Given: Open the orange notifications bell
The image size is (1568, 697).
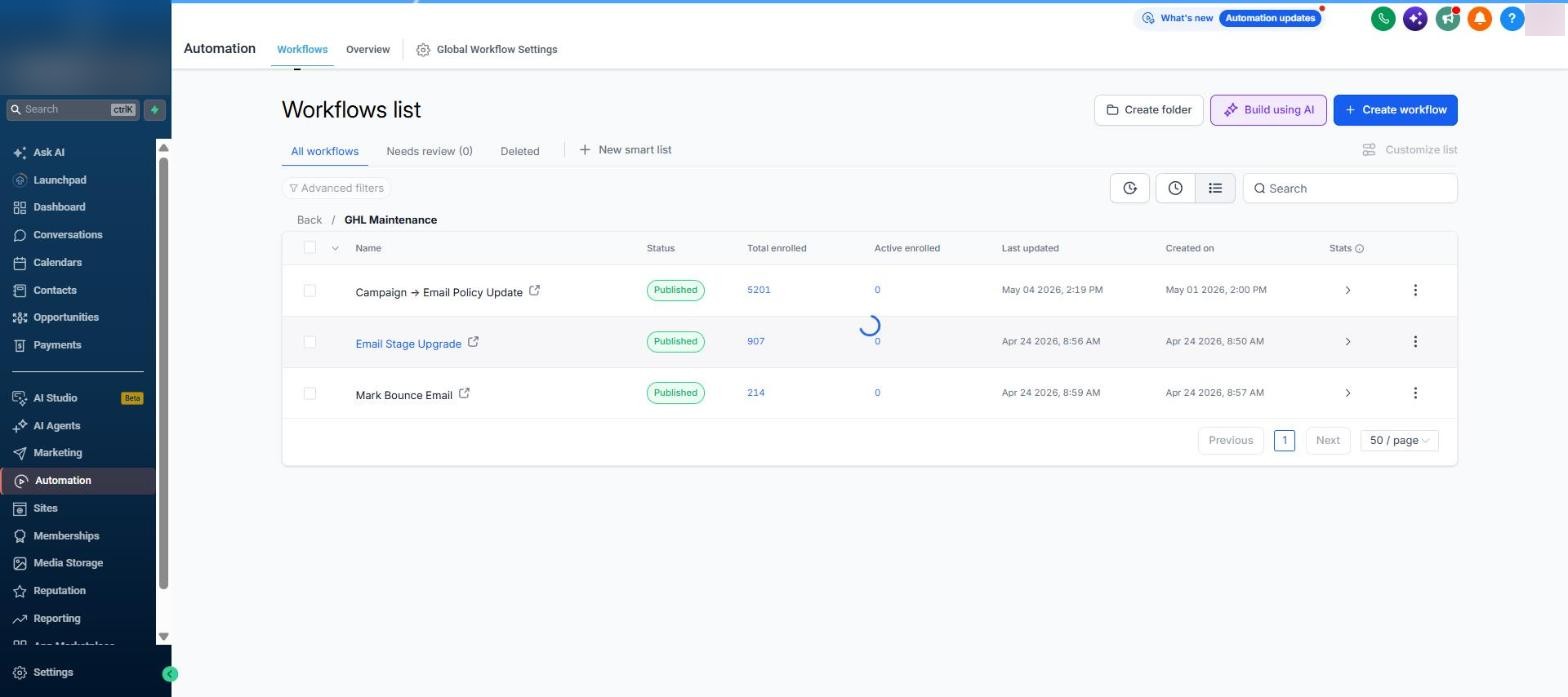Looking at the screenshot, I should pyautogui.click(x=1479, y=18).
